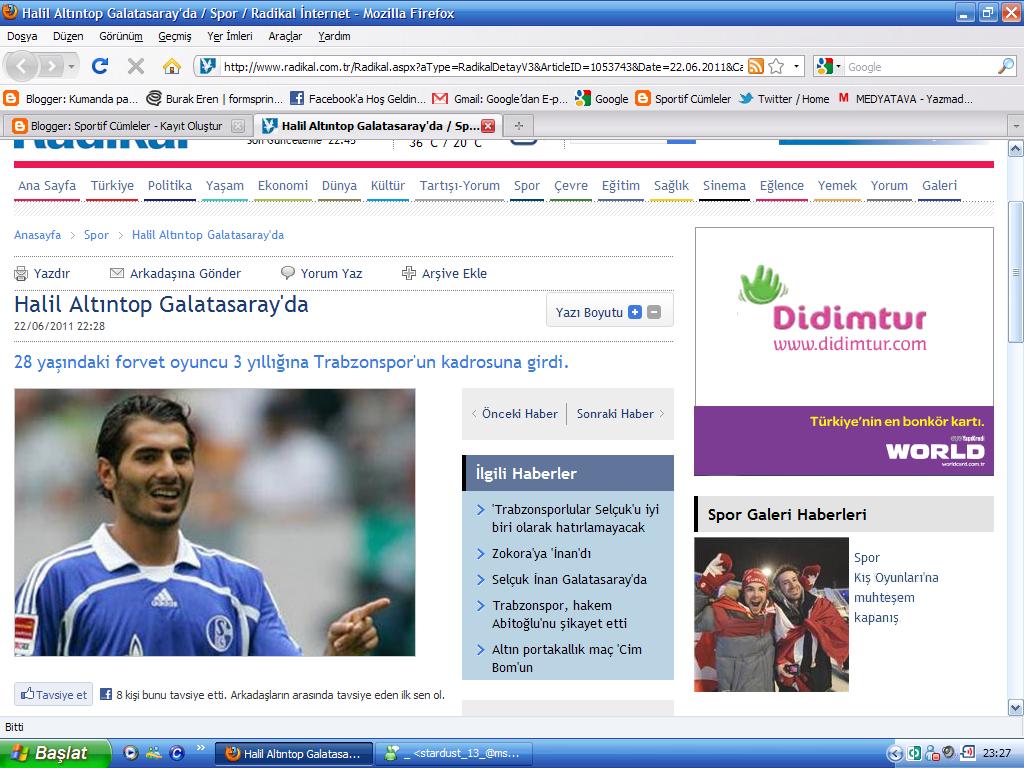Open the Sinema section link
Screen dimensions: 1024x768
724,185
